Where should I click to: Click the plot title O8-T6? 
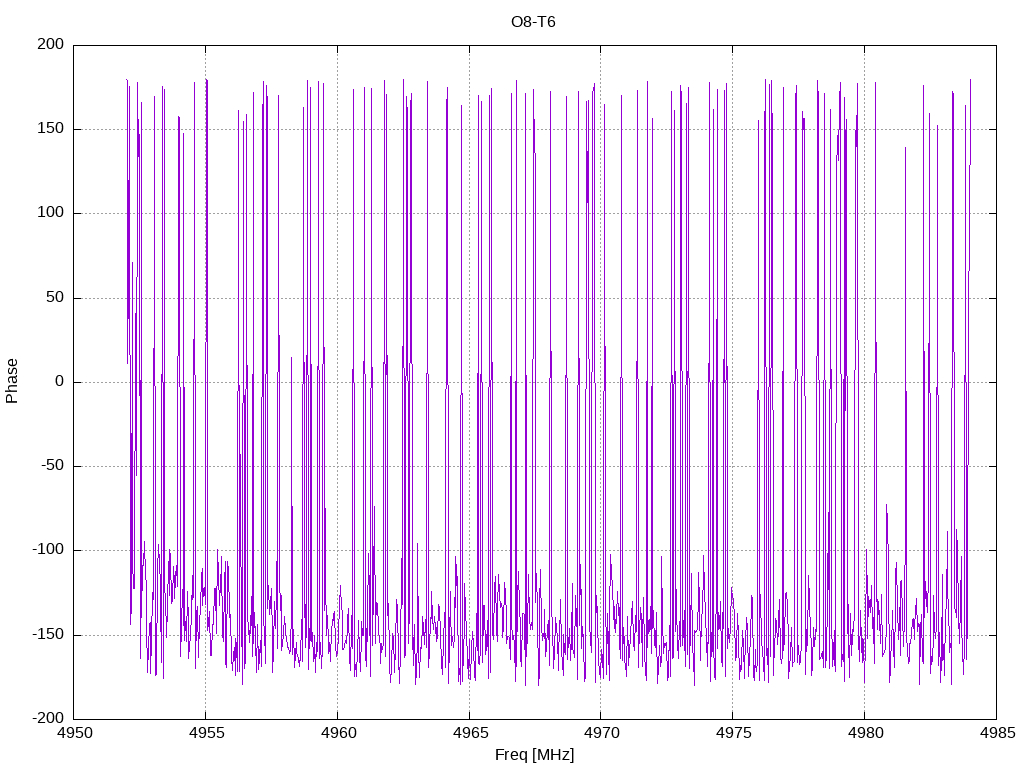click(x=533, y=22)
